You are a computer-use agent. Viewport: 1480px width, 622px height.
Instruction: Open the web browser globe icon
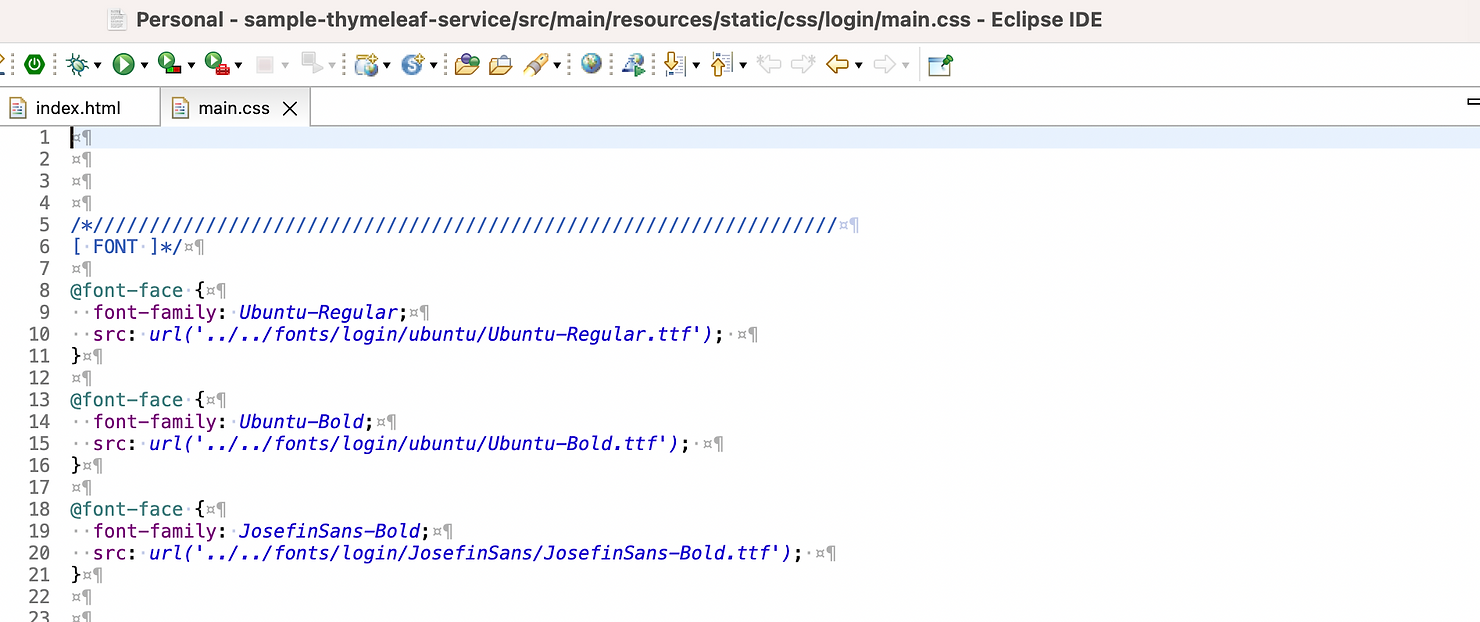(x=591, y=65)
